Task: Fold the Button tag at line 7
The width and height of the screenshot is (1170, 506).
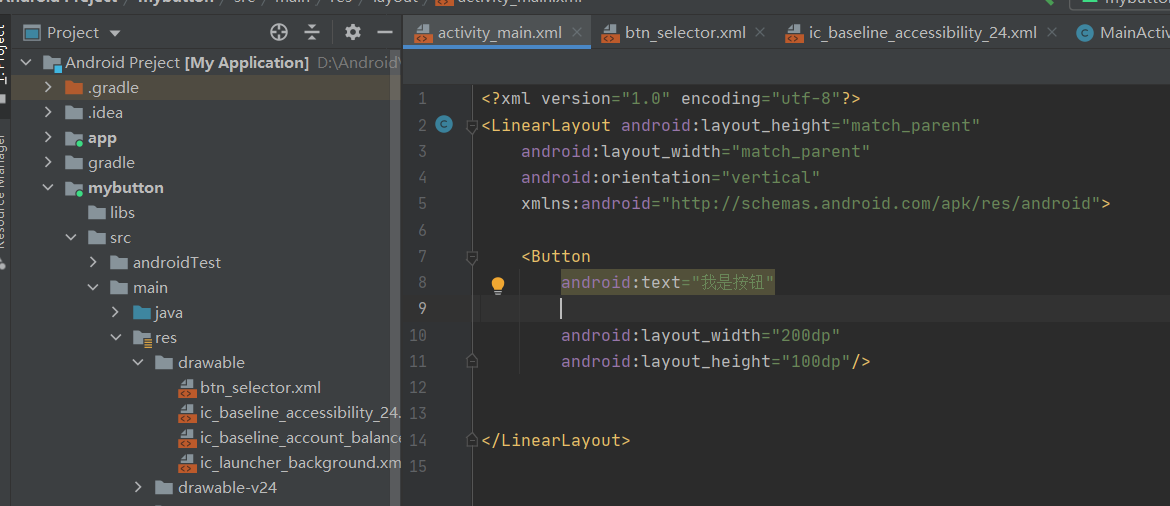Action: pos(472,257)
